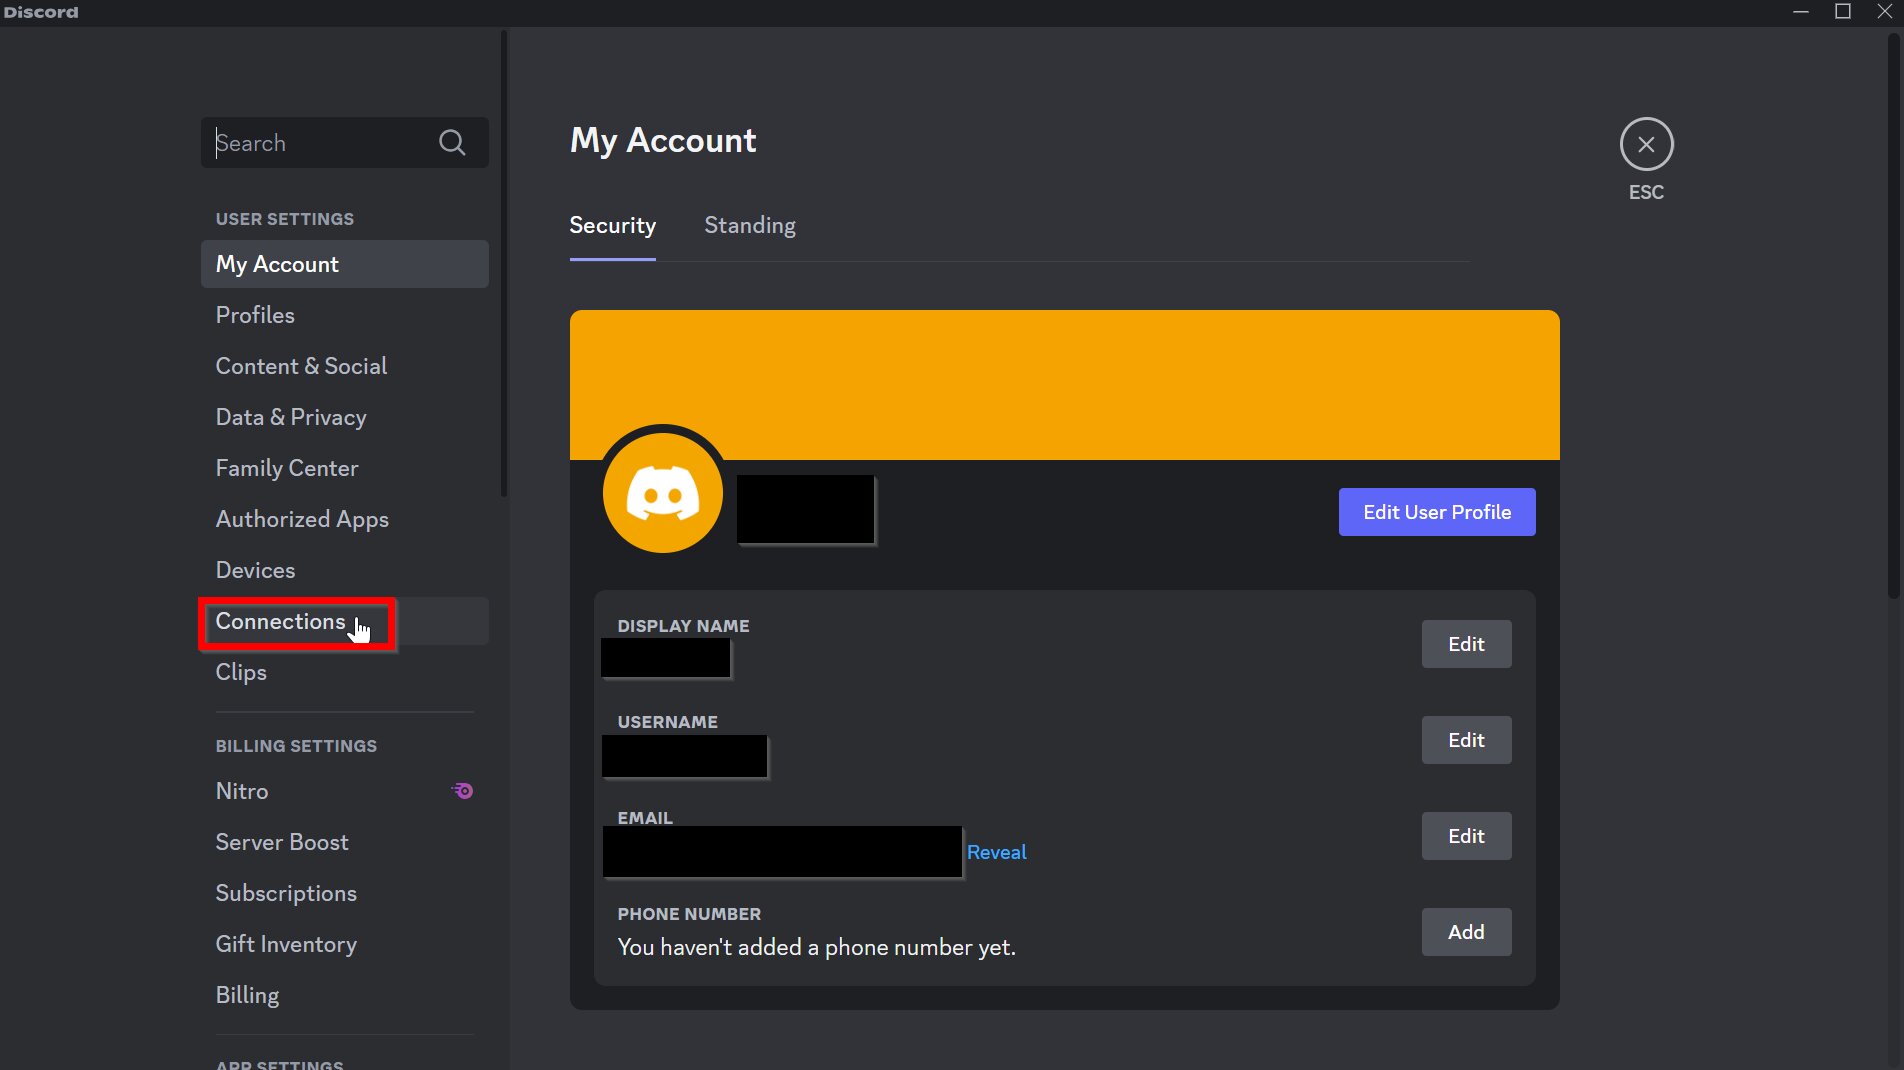Switch to the Standing tab
Screen dimensions: 1904x1070
pyautogui.click(x=749, y=226)
